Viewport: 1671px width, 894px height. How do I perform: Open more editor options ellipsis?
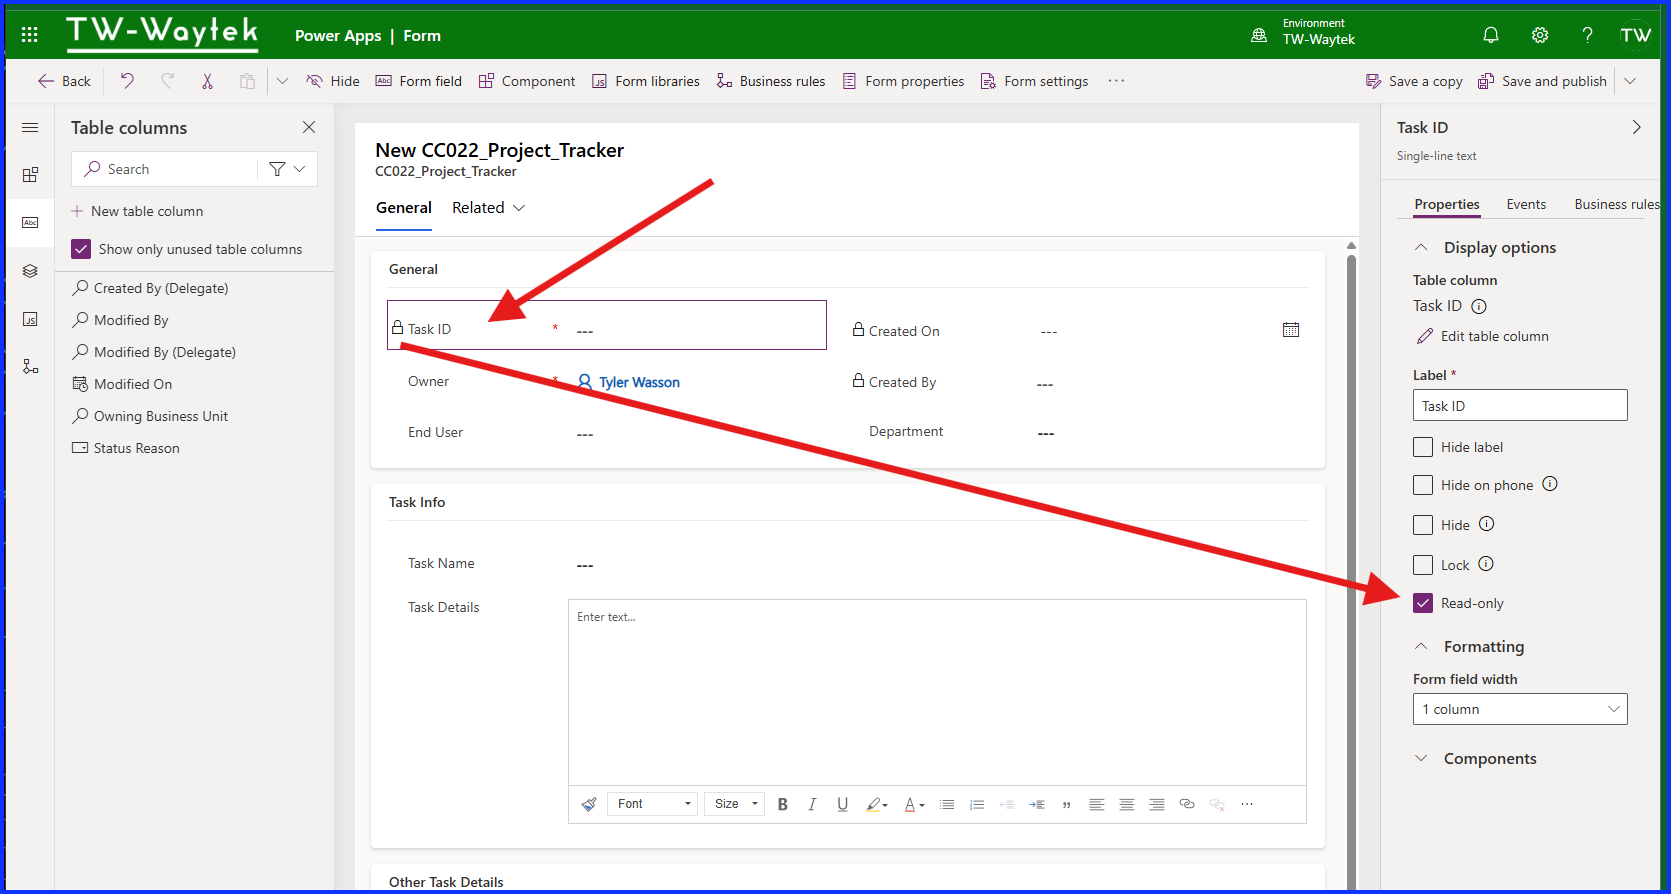pos(1247,804)
